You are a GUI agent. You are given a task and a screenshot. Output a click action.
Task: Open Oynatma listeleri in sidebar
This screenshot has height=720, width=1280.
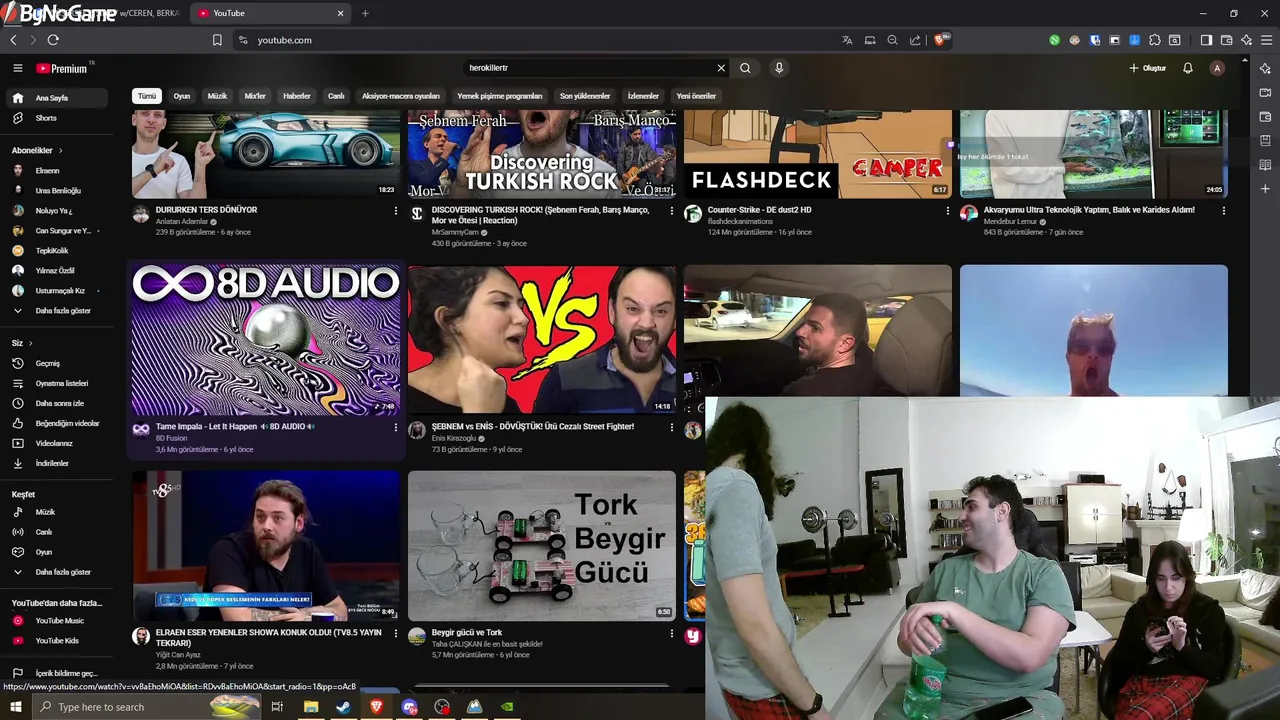pos(58,383)
